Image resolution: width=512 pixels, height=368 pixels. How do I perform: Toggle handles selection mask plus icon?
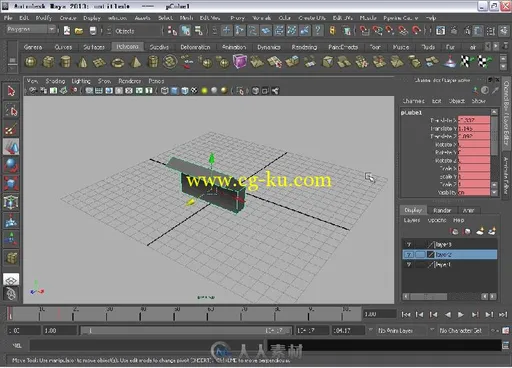(x=226, y=31)
